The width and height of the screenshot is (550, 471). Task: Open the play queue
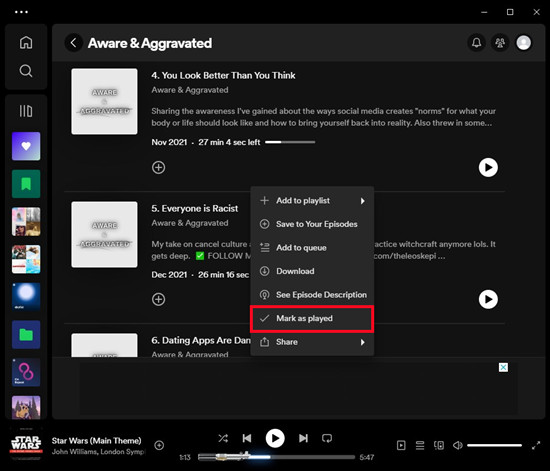(x=420, y=445)
